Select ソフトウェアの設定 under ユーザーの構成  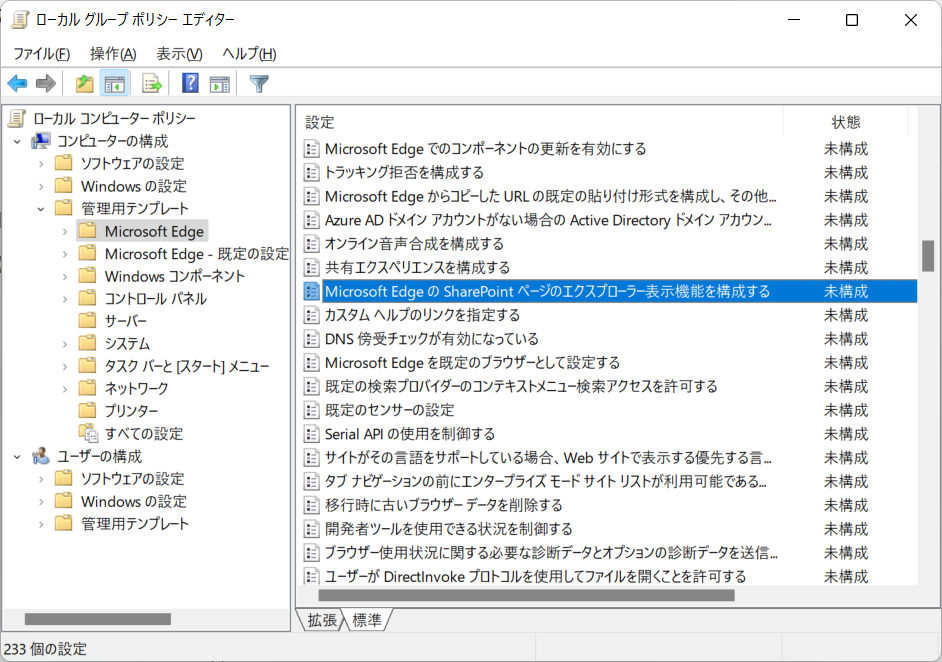132,479
